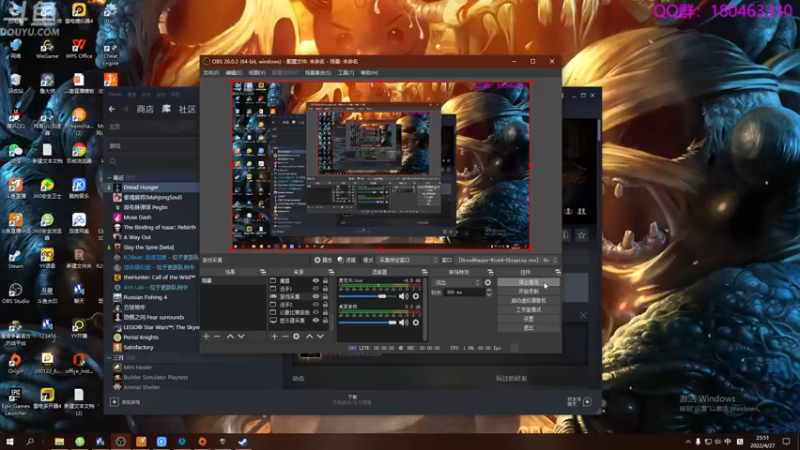Add a new scene with plus icon
Screen dimensions: 800x450
click(x=206, y=337)
